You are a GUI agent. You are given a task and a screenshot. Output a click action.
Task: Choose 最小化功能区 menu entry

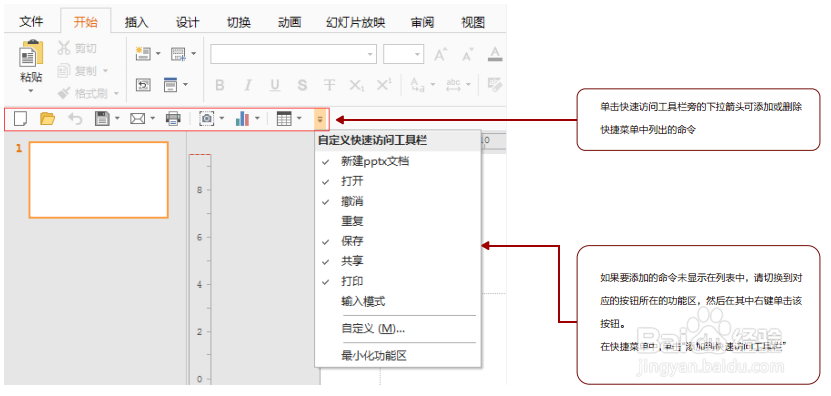click(x=397, y=356)
